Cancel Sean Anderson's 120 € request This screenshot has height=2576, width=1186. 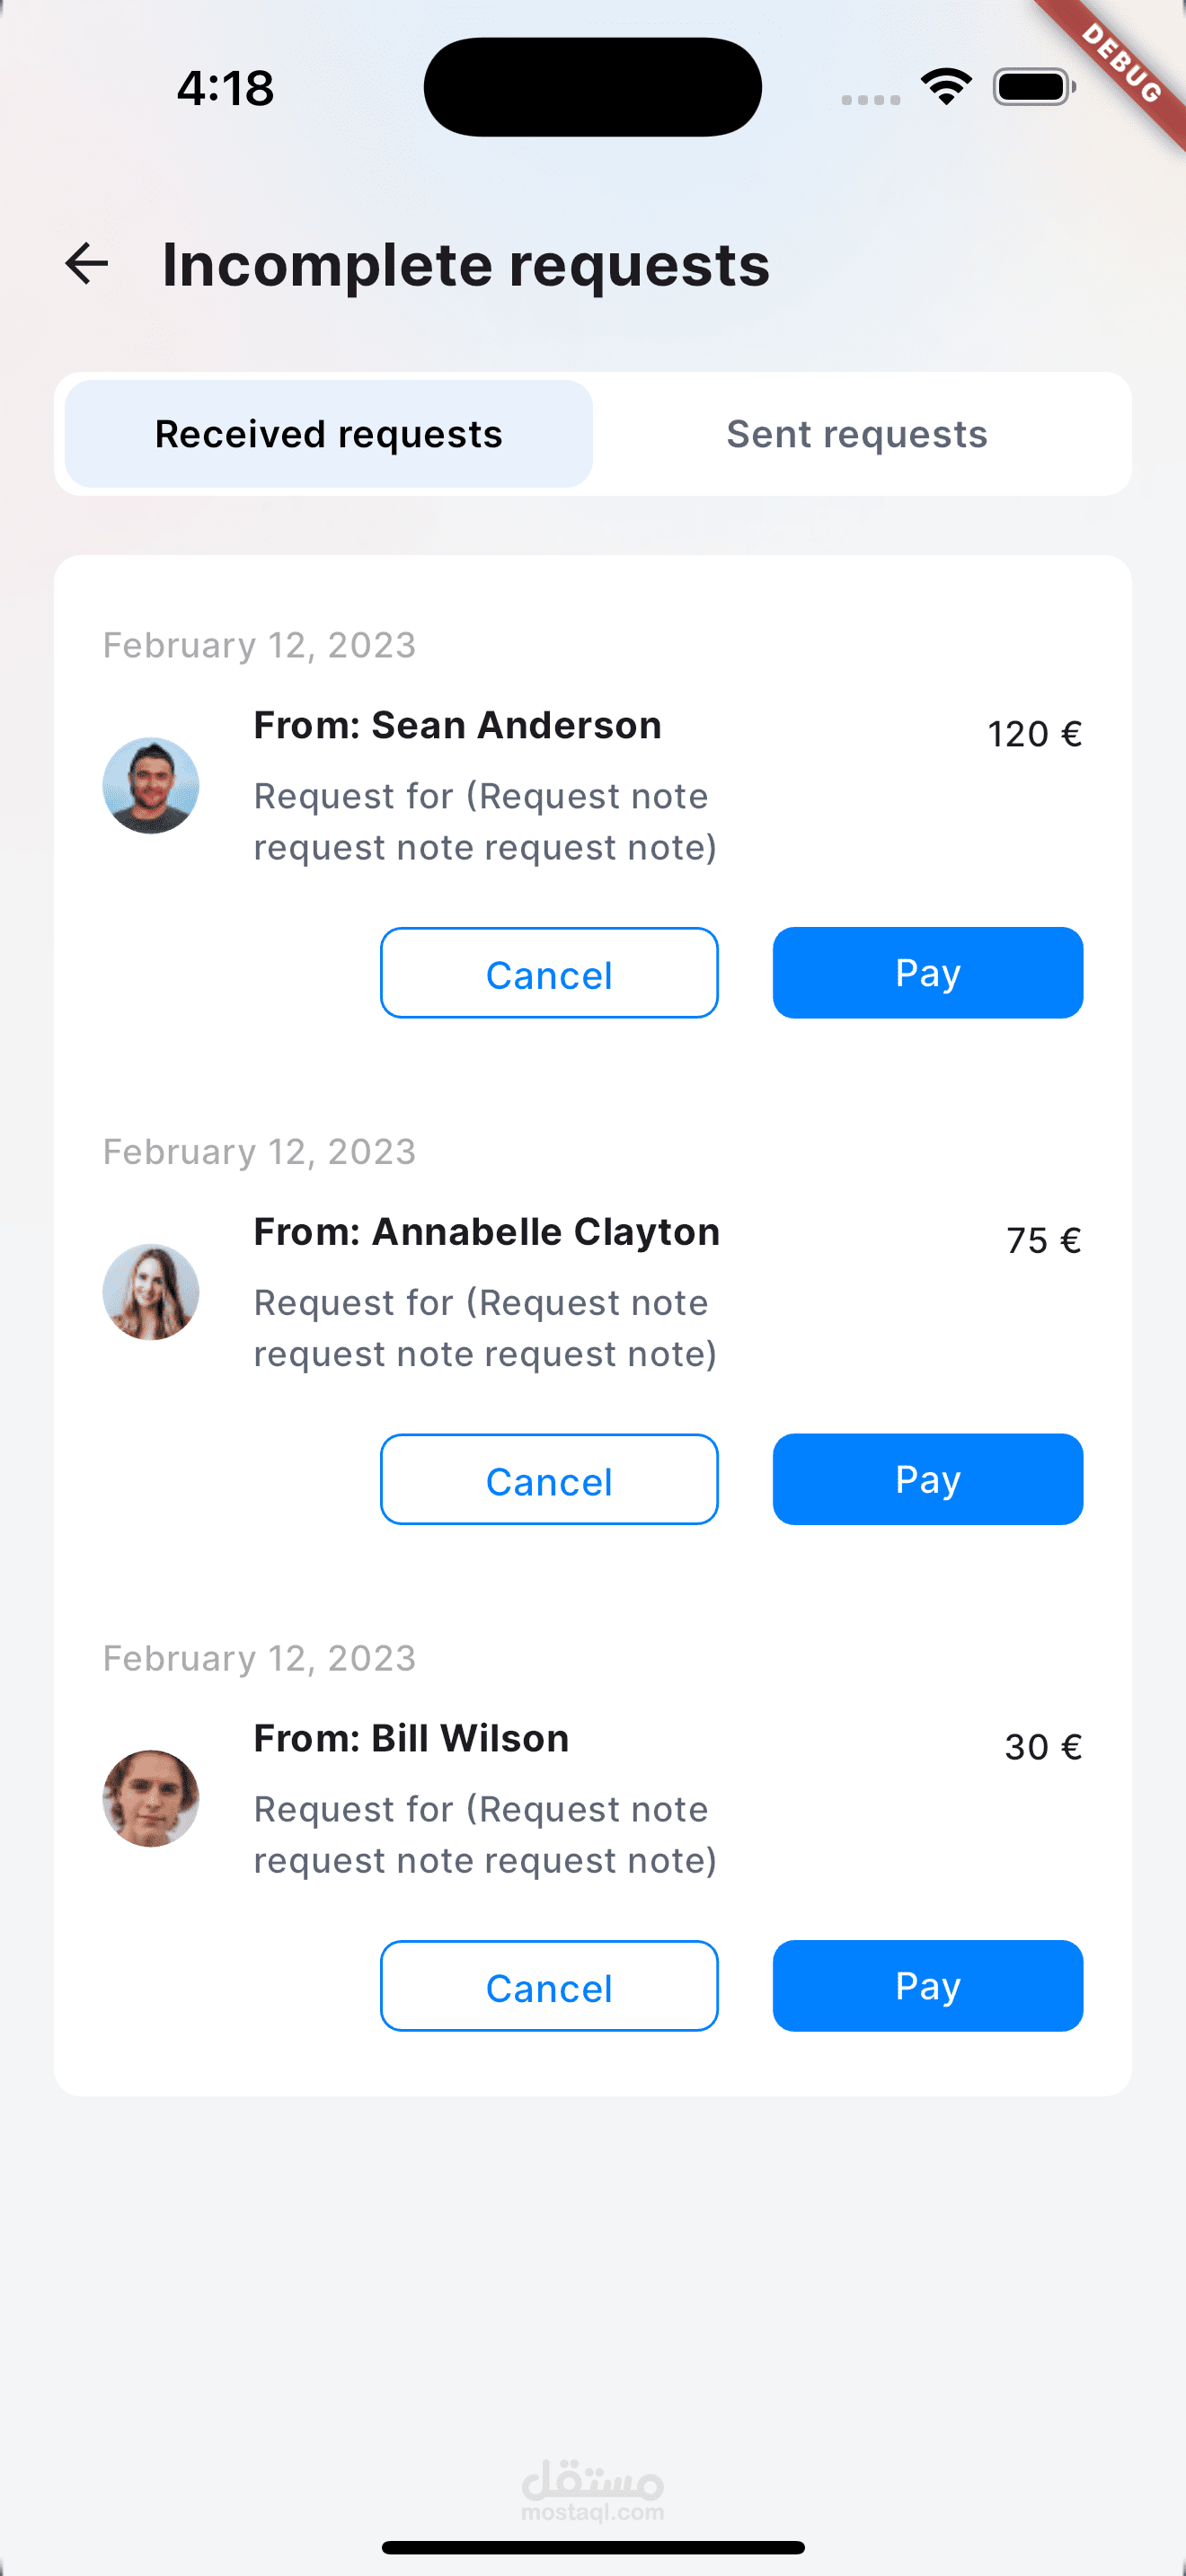pyautogui.click(x=549, y=973)
